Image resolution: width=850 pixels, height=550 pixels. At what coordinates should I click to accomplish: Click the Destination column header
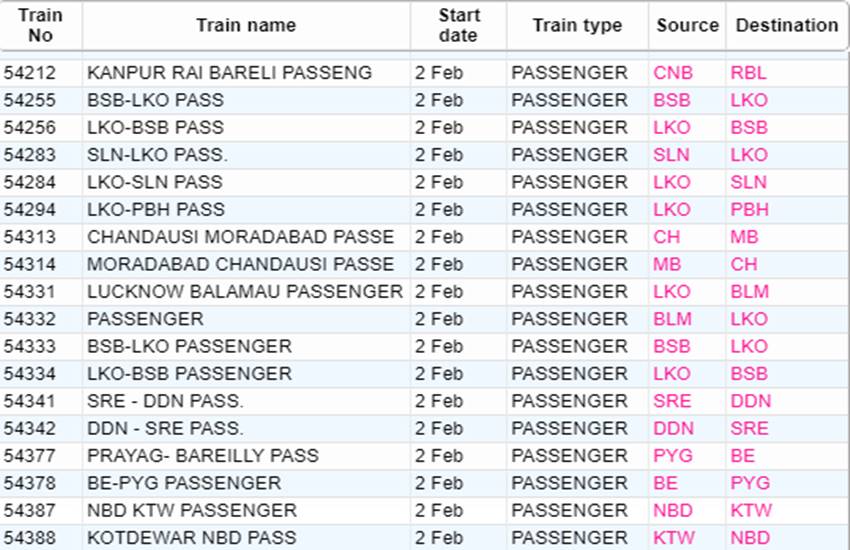pyautogui.click(x=787, y=25)
